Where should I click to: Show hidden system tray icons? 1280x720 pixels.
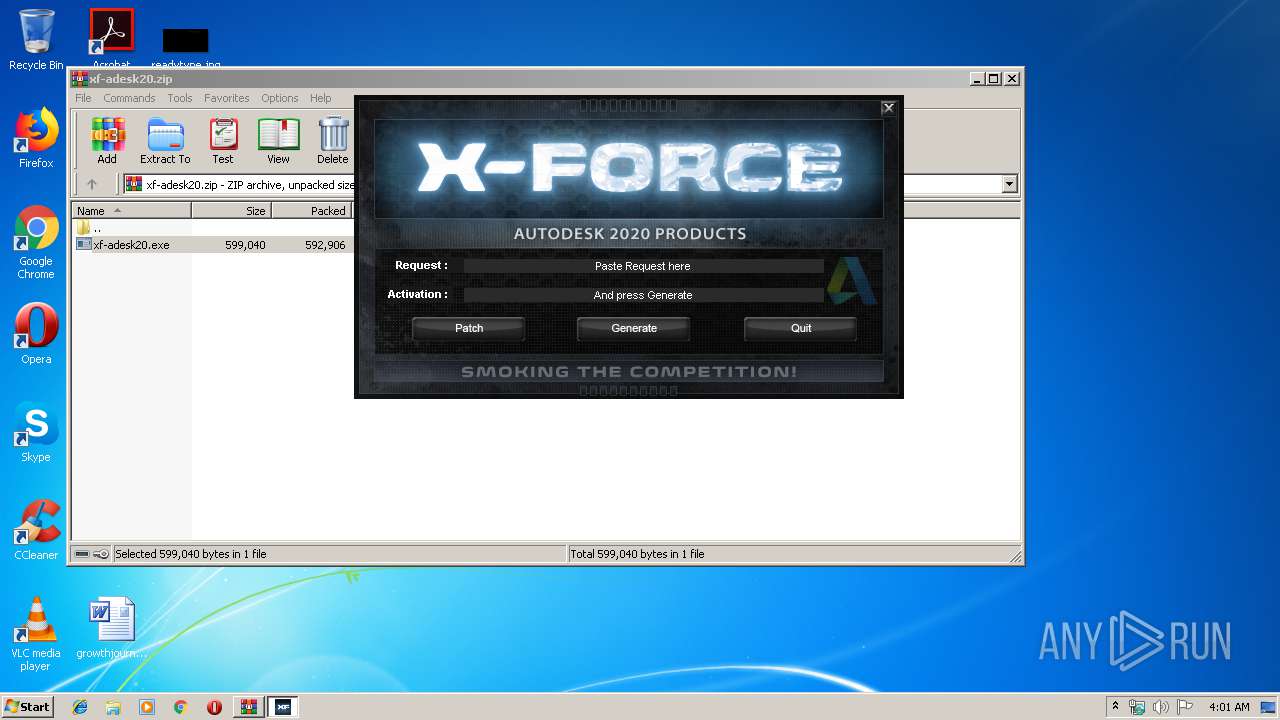click(1115, 707)
